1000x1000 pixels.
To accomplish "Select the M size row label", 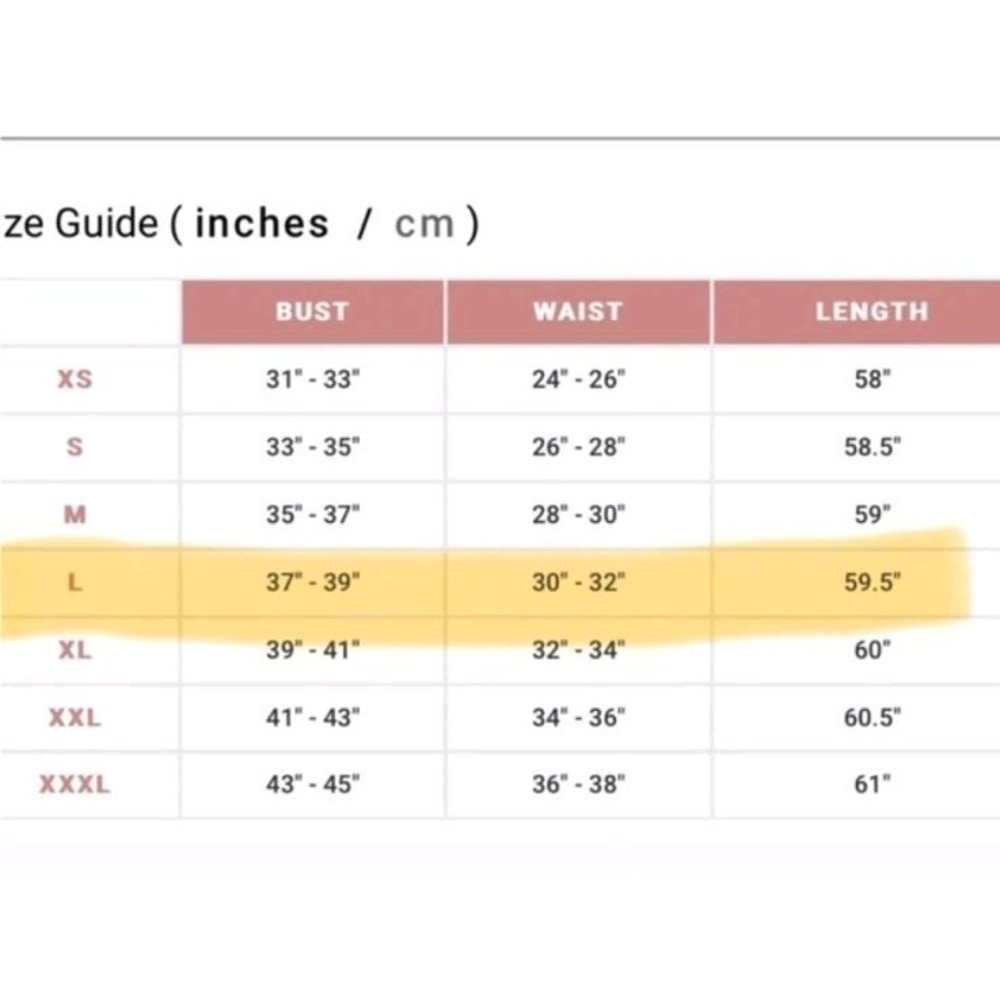I will tap(75, 514).
